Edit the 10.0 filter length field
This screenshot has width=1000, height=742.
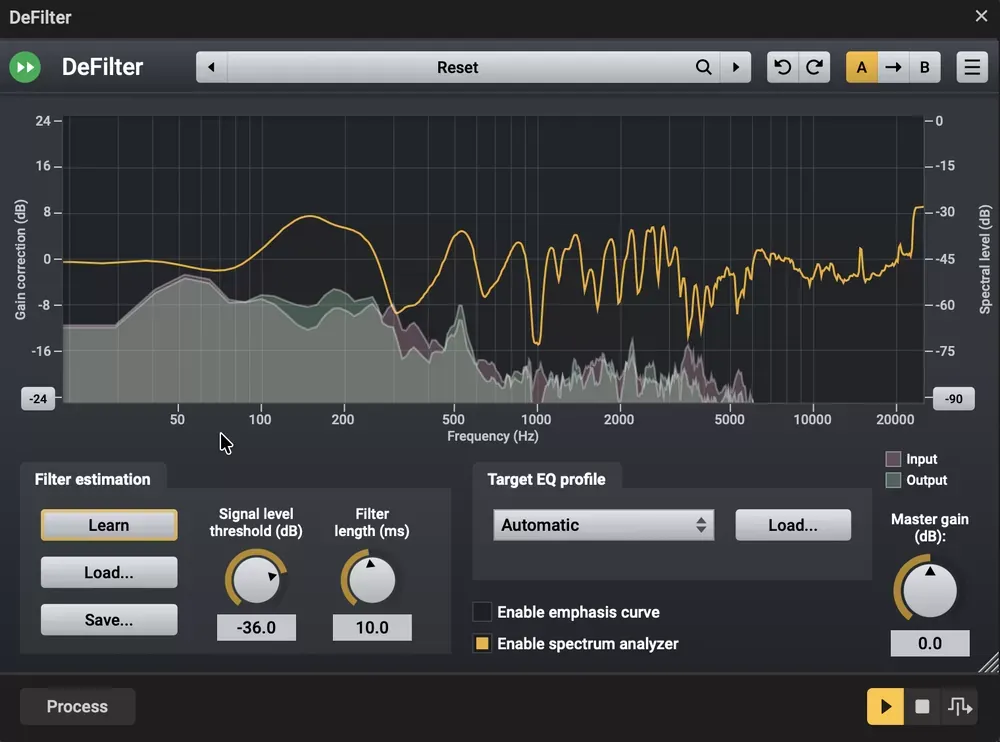(372, 627)
